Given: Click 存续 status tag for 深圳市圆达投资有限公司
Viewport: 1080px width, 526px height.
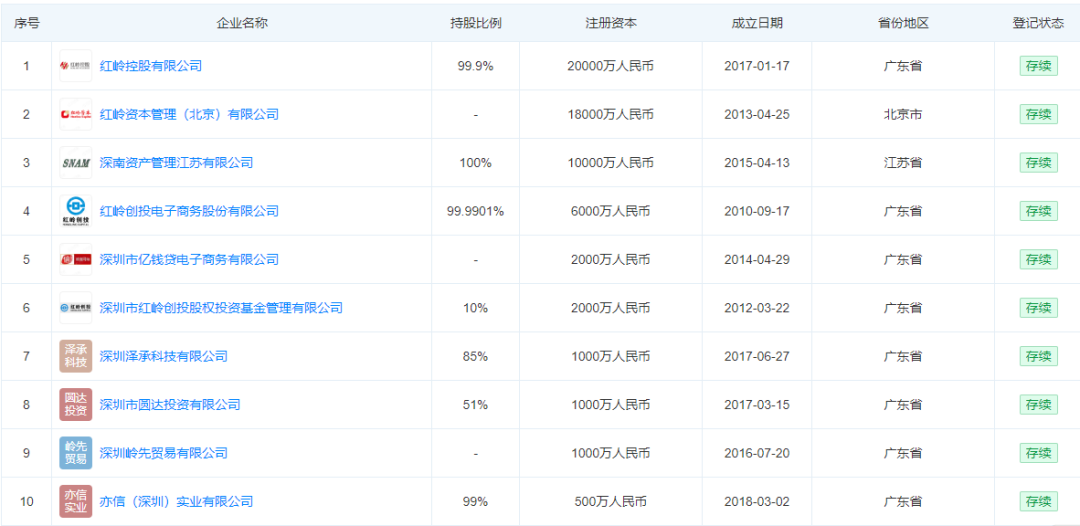Looking at the screenshot, I should click(1038, 405).
